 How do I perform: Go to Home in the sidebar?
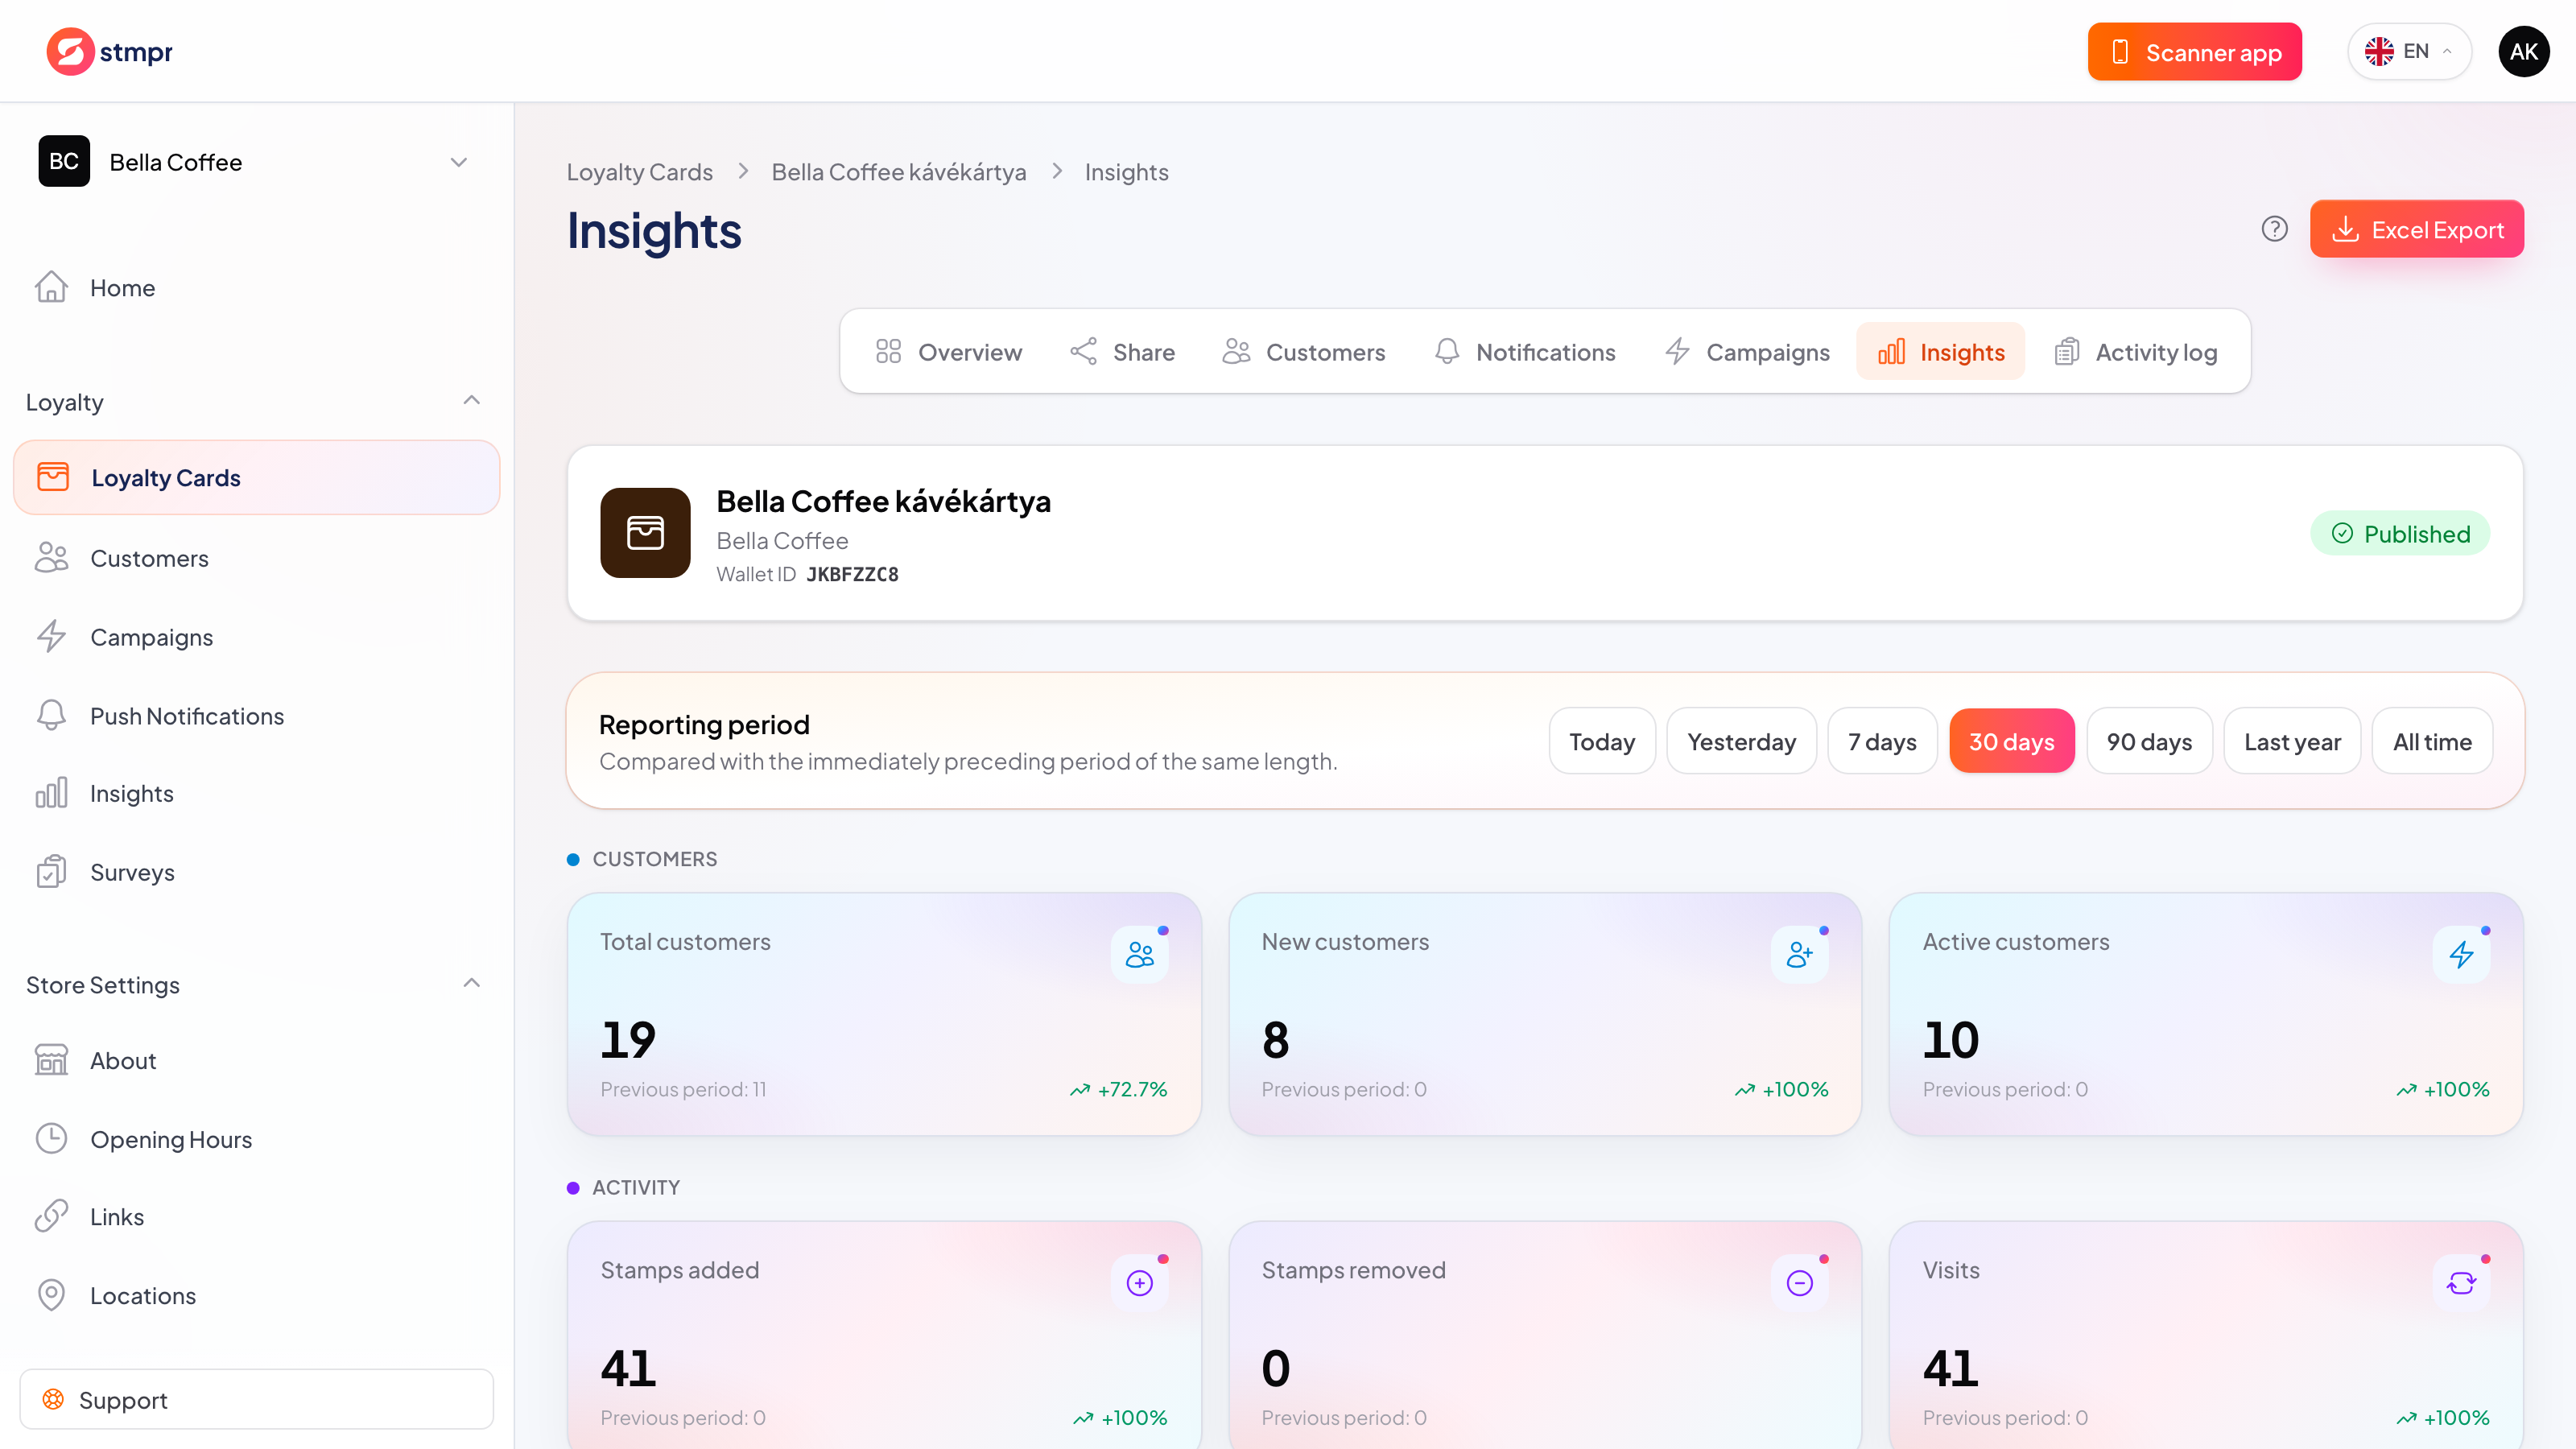coord(256,287)
